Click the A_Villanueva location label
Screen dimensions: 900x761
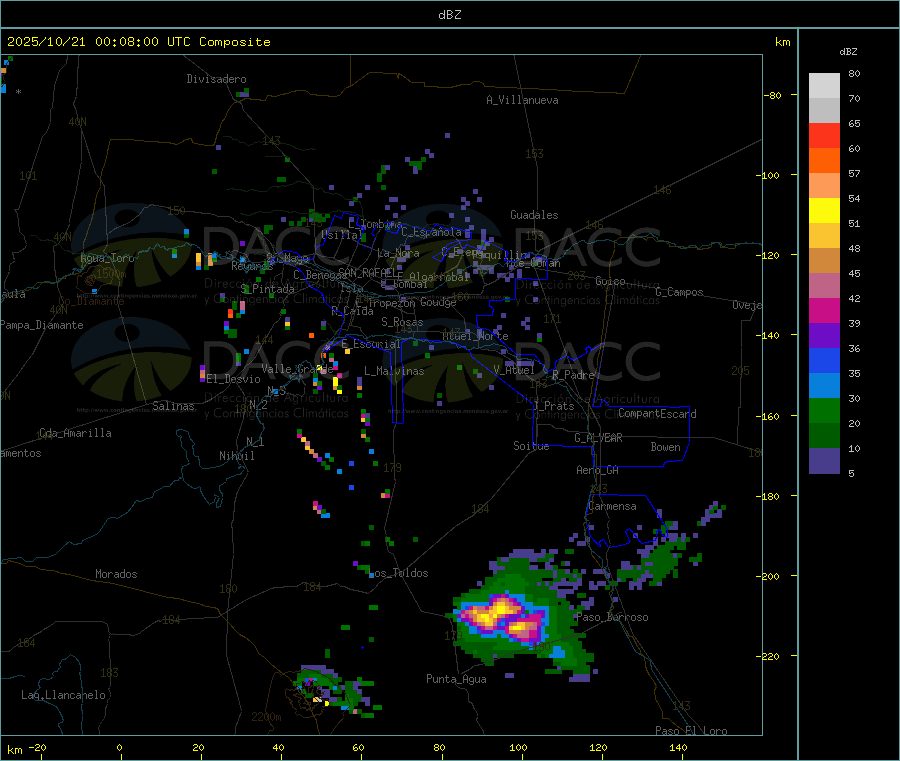[522, 100]
